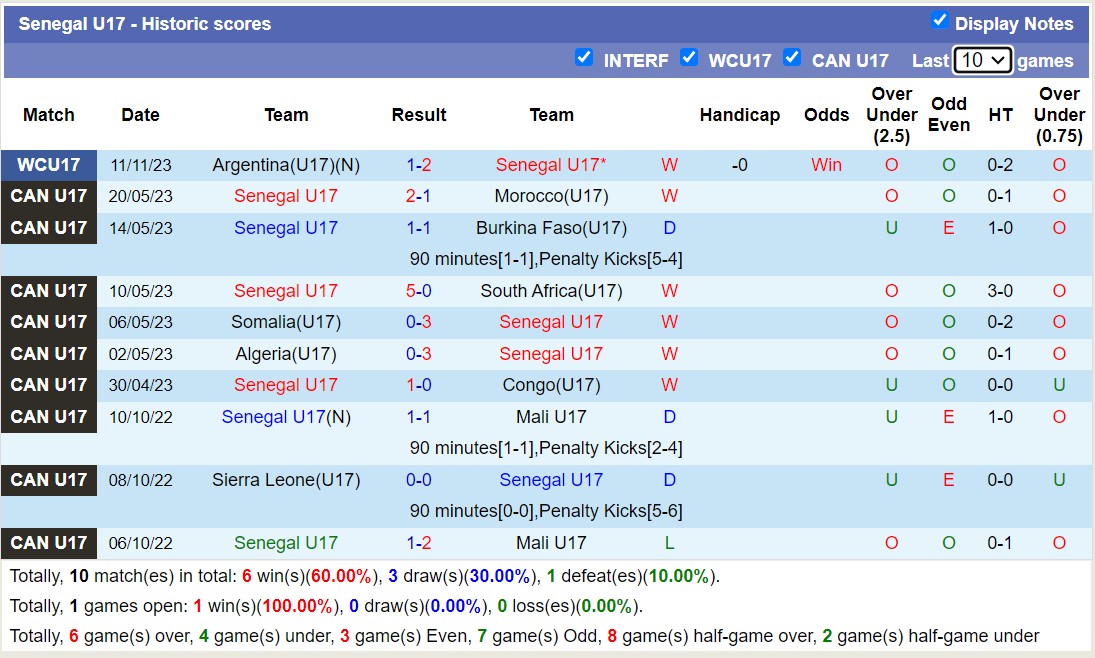
Task: Click Congo(U17) team name
Action: [x=551, y=385]
